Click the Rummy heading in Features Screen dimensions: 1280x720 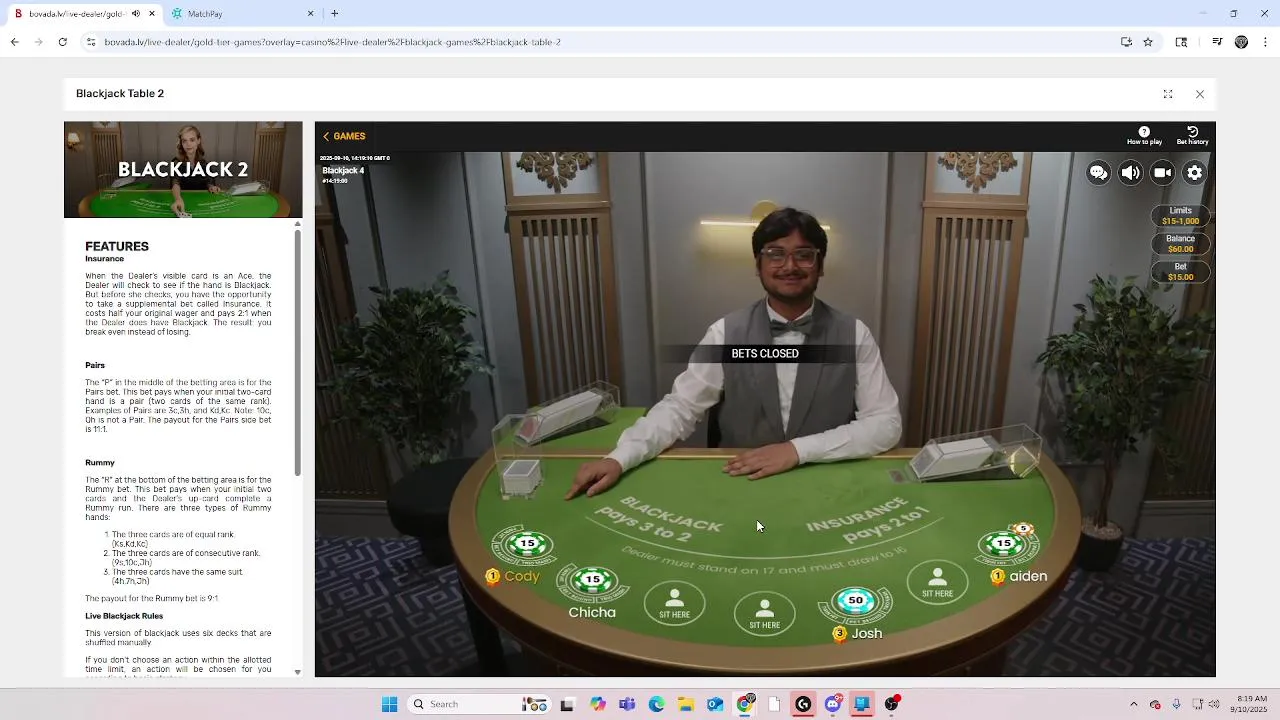[x=100, y=463]
